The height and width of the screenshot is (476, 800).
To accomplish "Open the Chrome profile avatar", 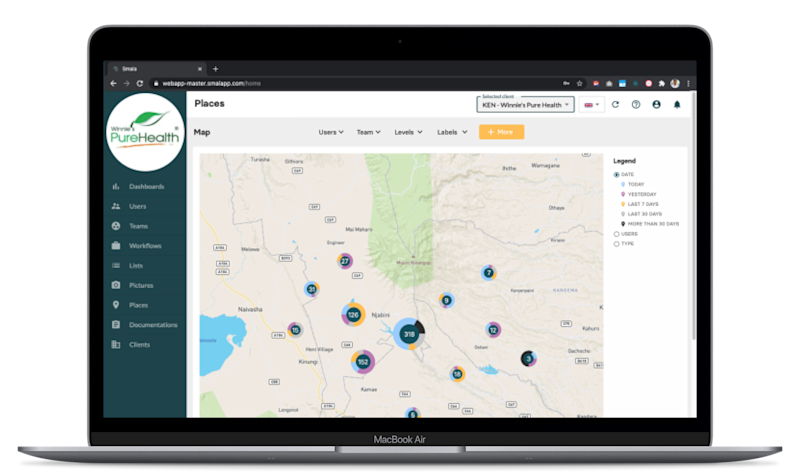I will (x=675, y=84).
